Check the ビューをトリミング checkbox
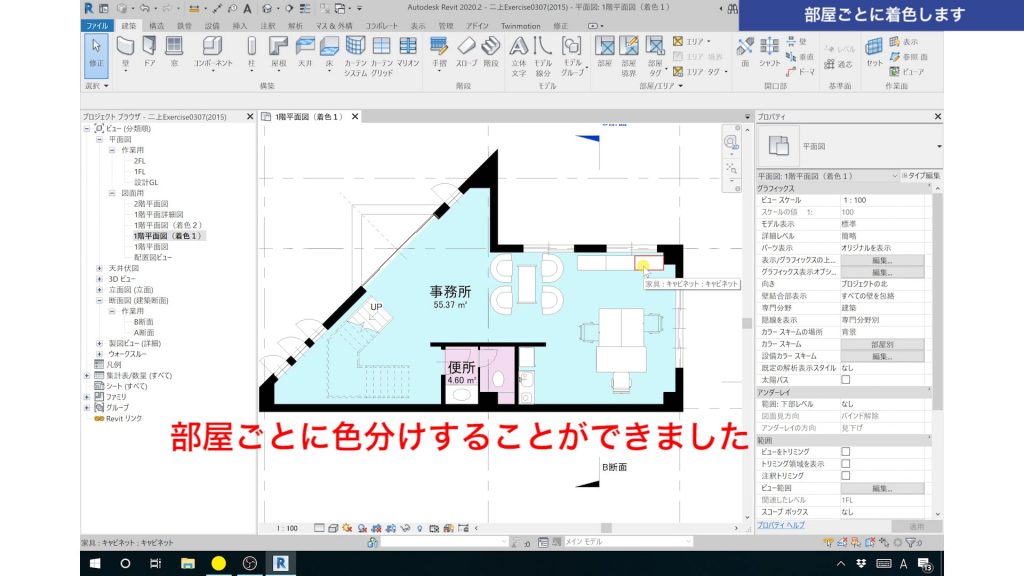 845,450
